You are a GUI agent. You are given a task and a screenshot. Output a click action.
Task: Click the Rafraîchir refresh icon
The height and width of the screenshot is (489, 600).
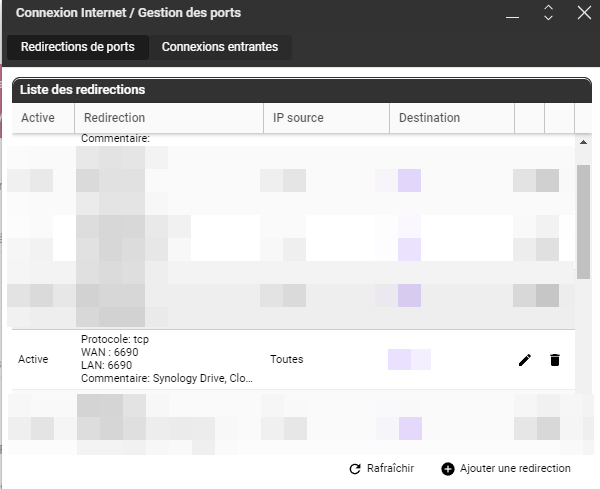[354, 469]
